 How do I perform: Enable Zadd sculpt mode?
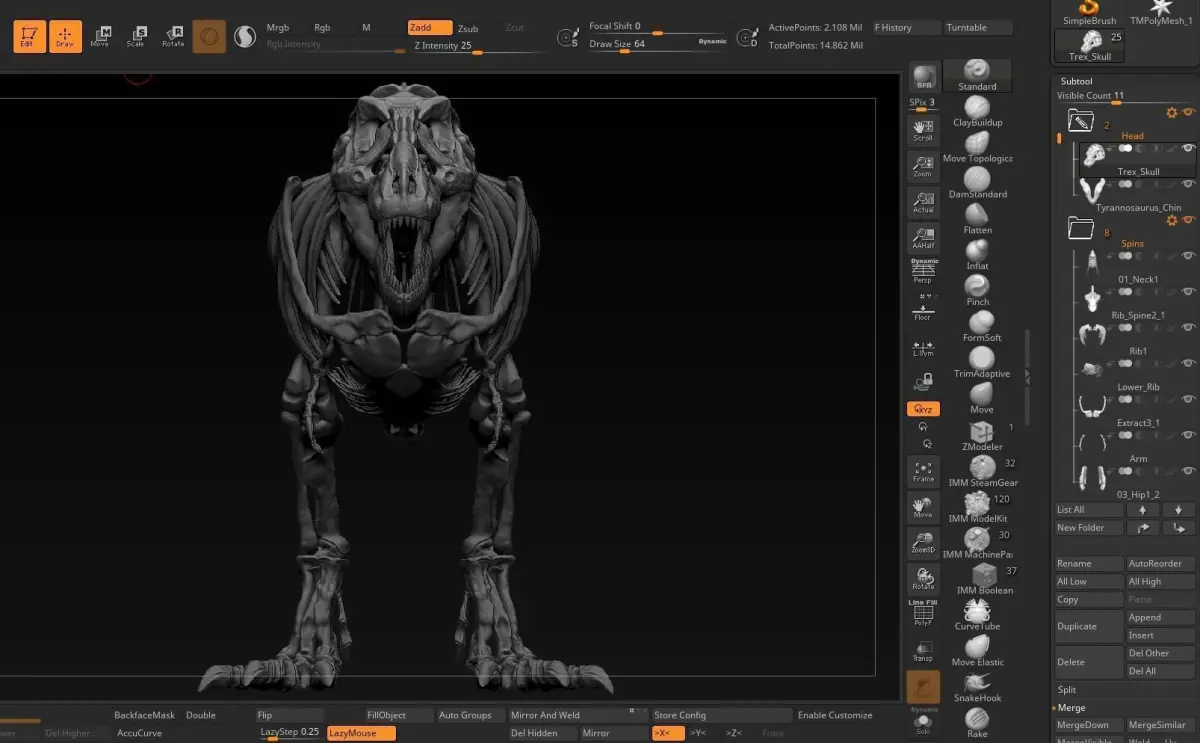(x=430, y=28)
